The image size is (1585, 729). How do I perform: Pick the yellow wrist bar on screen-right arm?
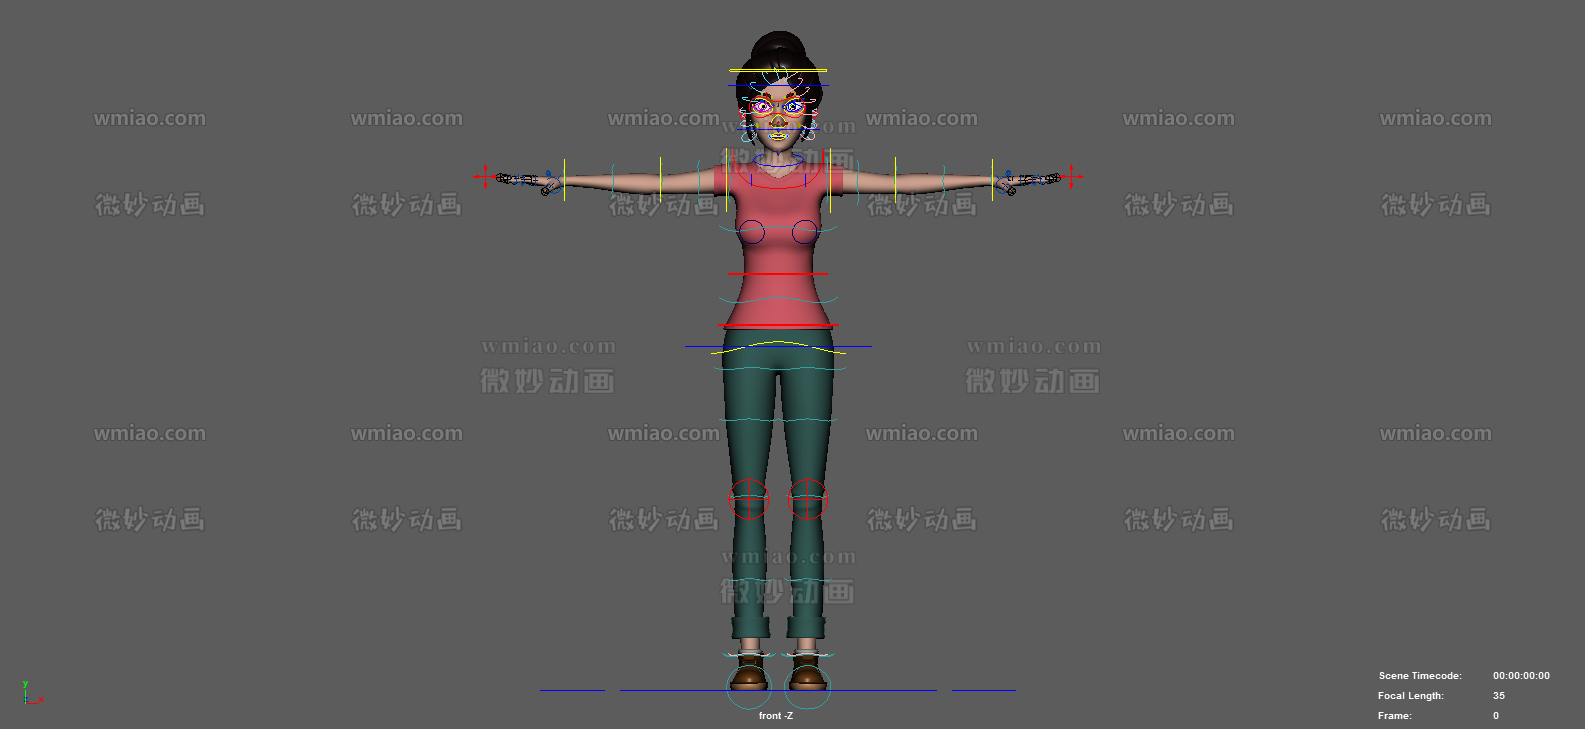992,179
